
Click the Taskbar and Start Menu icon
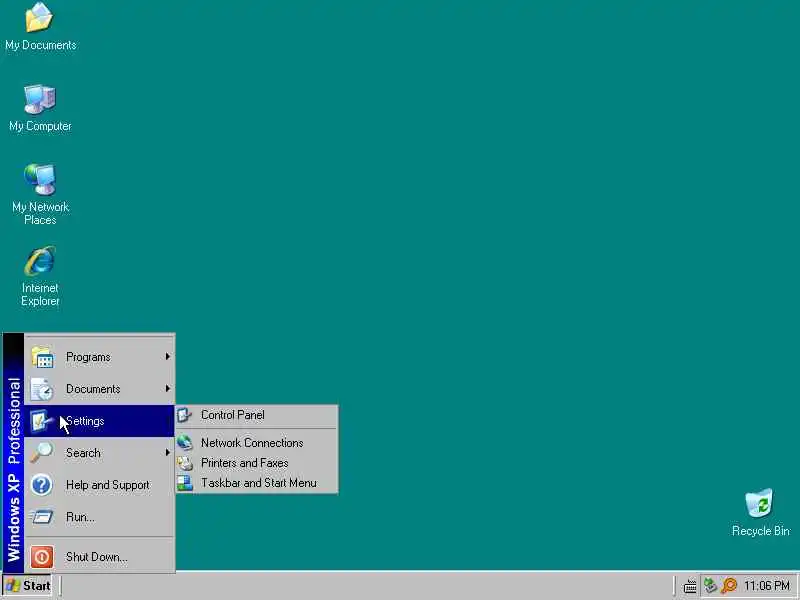click(x=185, y=483)
